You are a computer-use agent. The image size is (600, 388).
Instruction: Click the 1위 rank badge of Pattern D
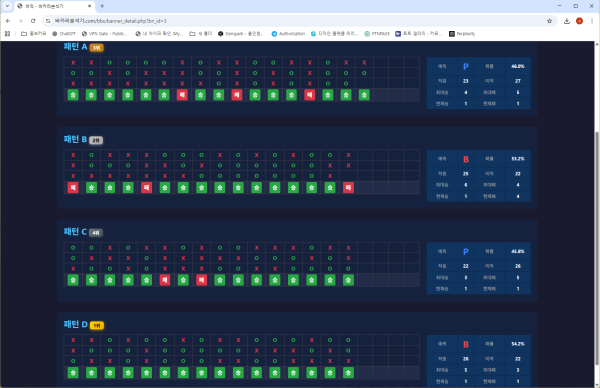97,325
